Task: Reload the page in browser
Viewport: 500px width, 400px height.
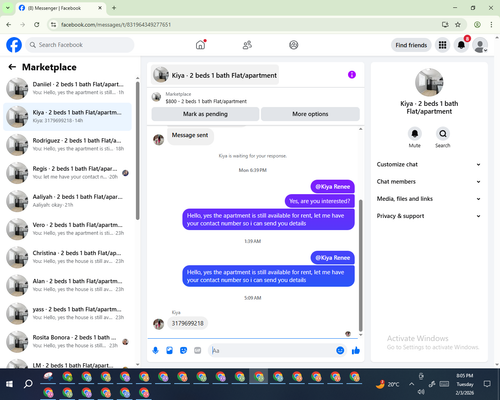Action: [x=37, y=25]
